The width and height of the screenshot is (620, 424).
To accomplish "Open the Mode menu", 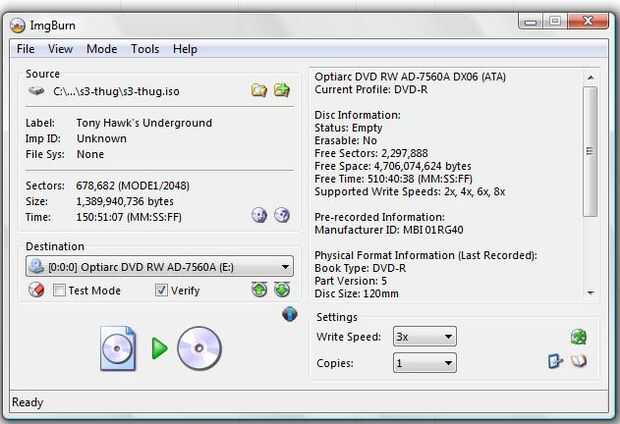I will [x=102, y=49].
